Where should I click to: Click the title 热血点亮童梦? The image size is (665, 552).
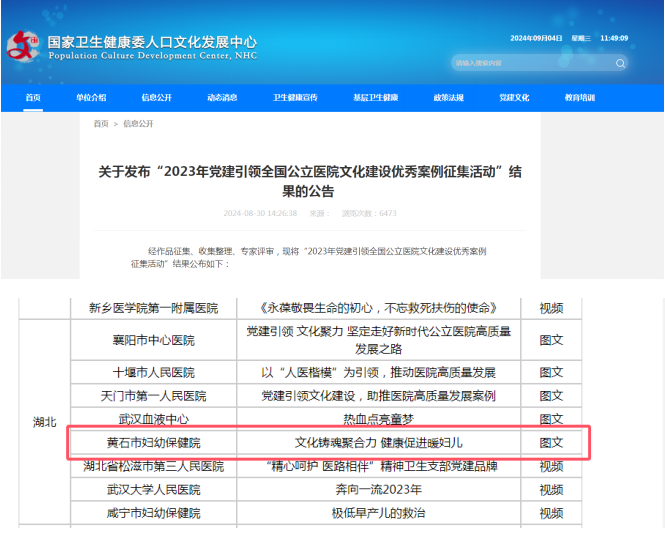coord(378,420)
